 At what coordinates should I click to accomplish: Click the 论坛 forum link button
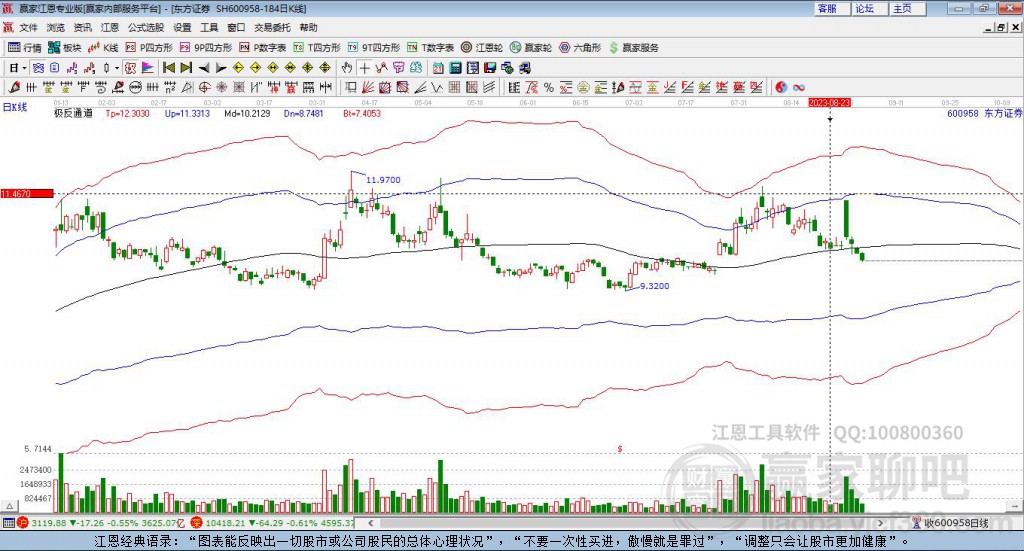(x=864, y=8)
